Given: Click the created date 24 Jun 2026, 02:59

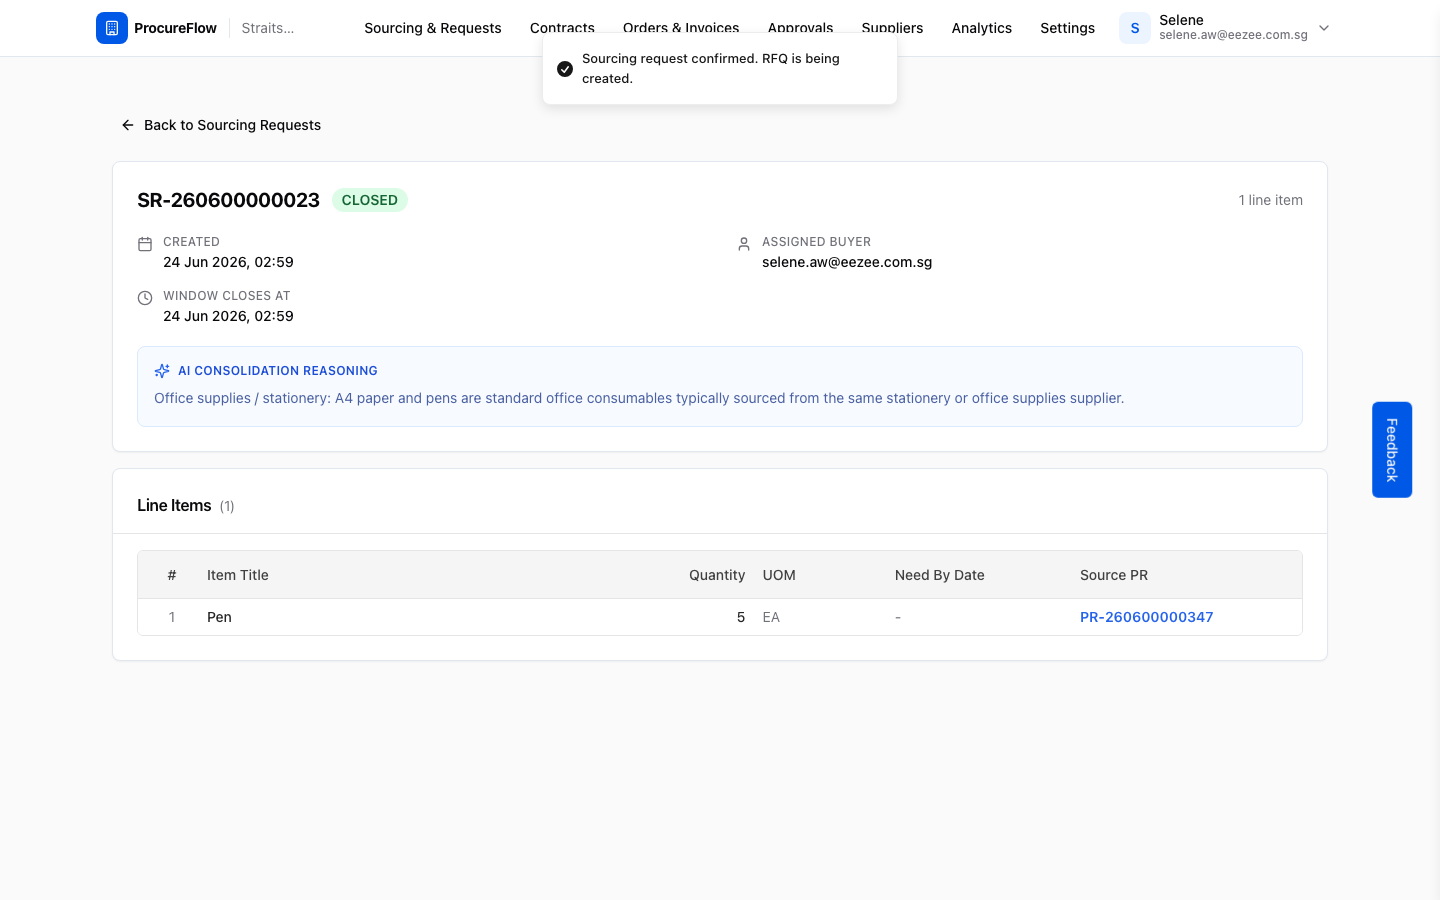Looking at the screenshot, I should click(228, 262).
